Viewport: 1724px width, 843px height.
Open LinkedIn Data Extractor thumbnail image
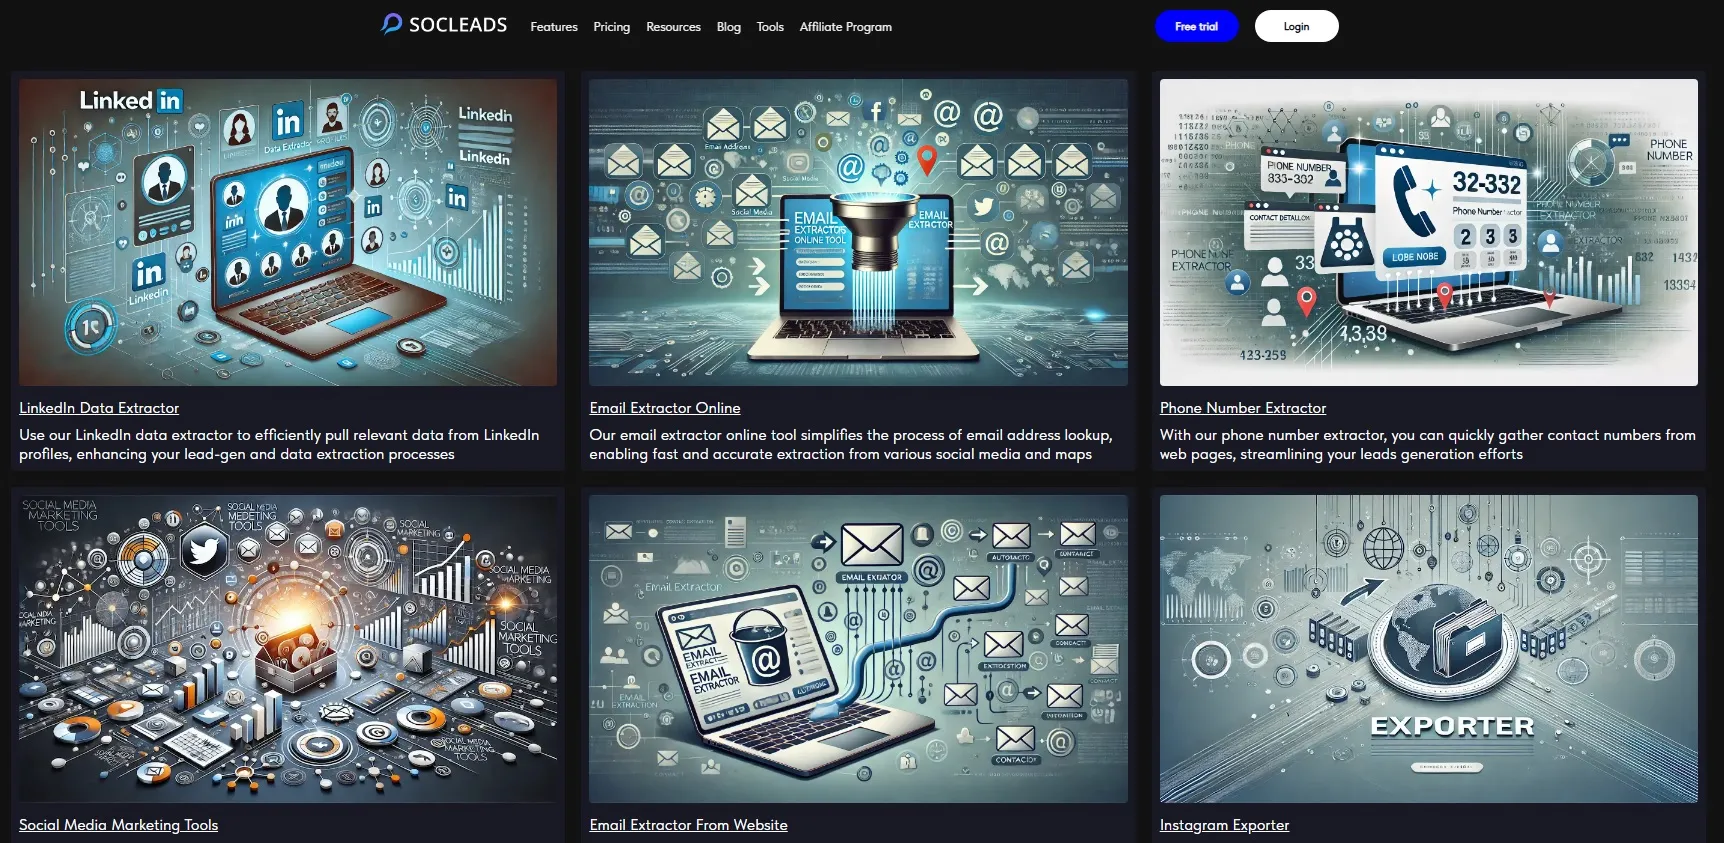click(x=288, y=232)
